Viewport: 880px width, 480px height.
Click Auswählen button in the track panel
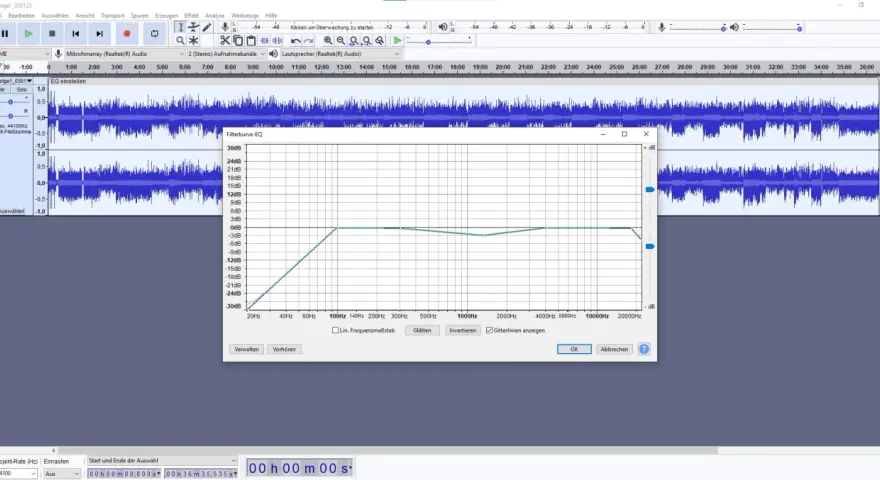coord(12,211)
